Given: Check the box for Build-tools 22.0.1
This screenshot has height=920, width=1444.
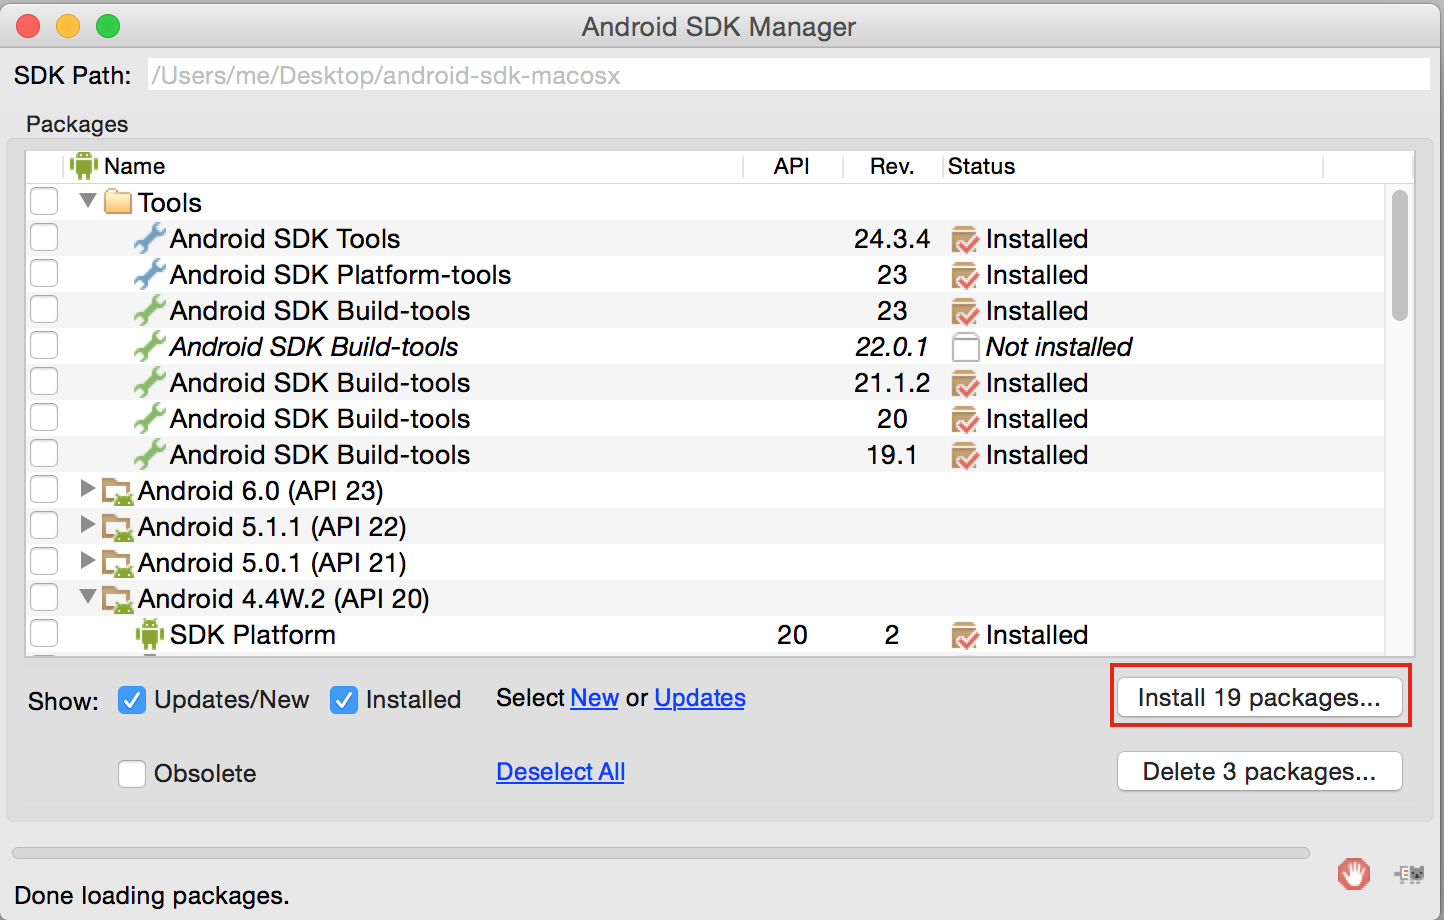Looking at the screenshot, I should pos(44,345).
